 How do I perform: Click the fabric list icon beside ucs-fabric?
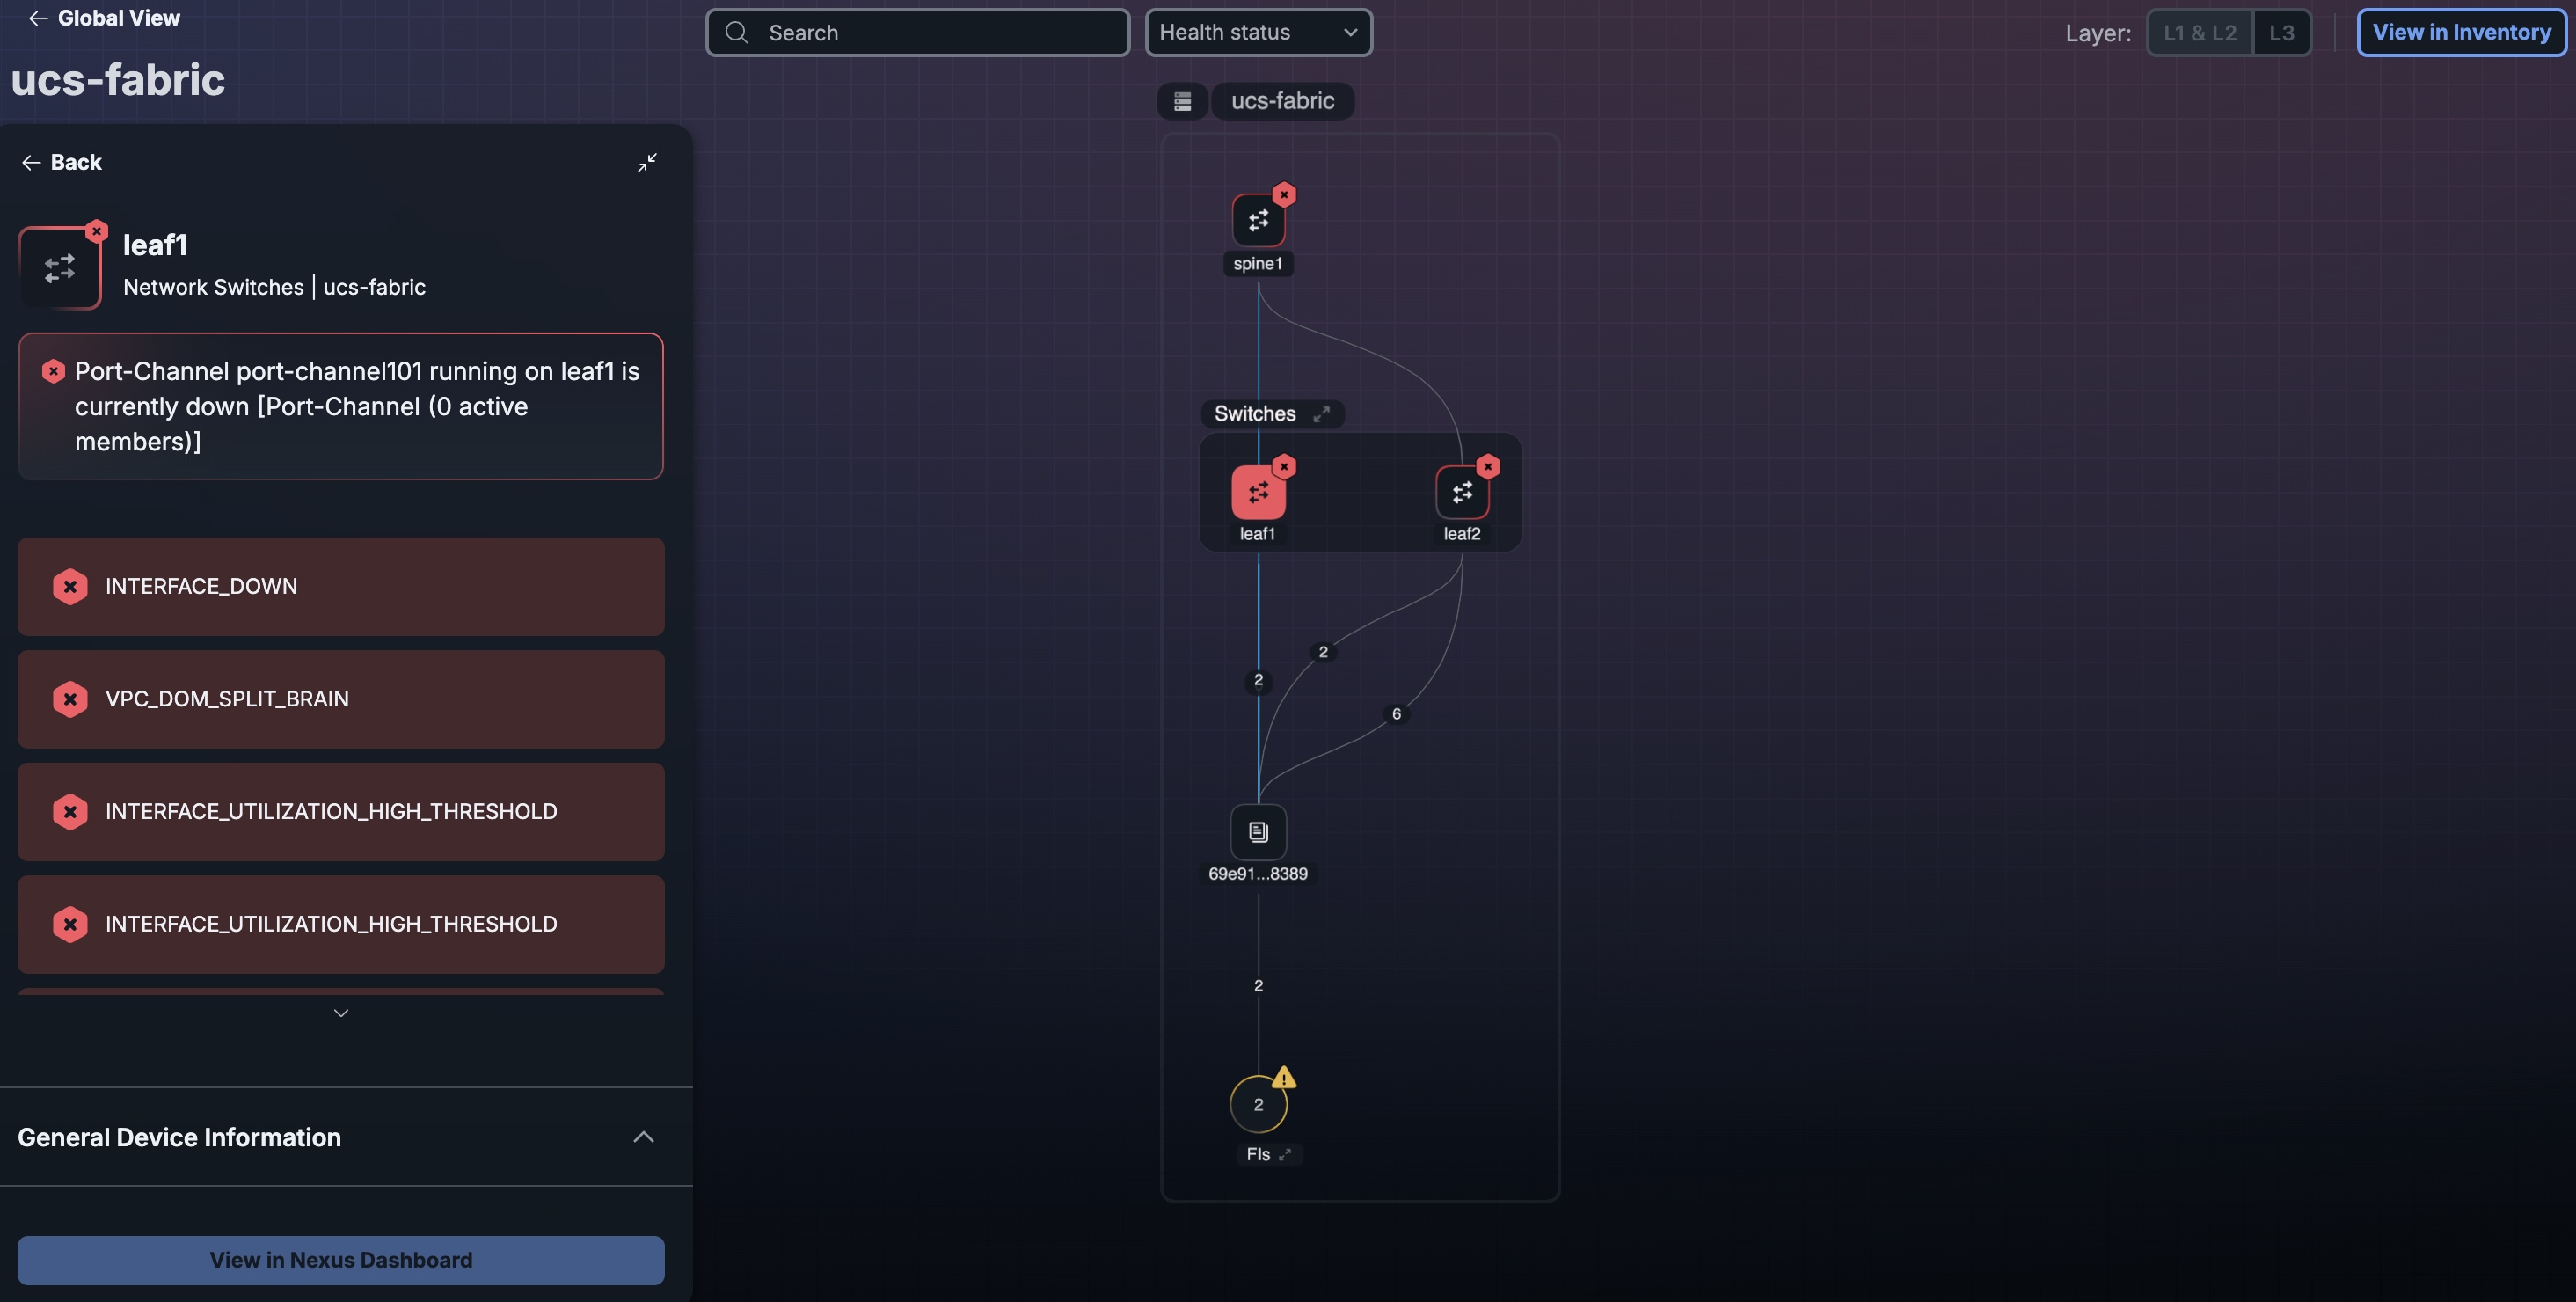pos(1182,101)
